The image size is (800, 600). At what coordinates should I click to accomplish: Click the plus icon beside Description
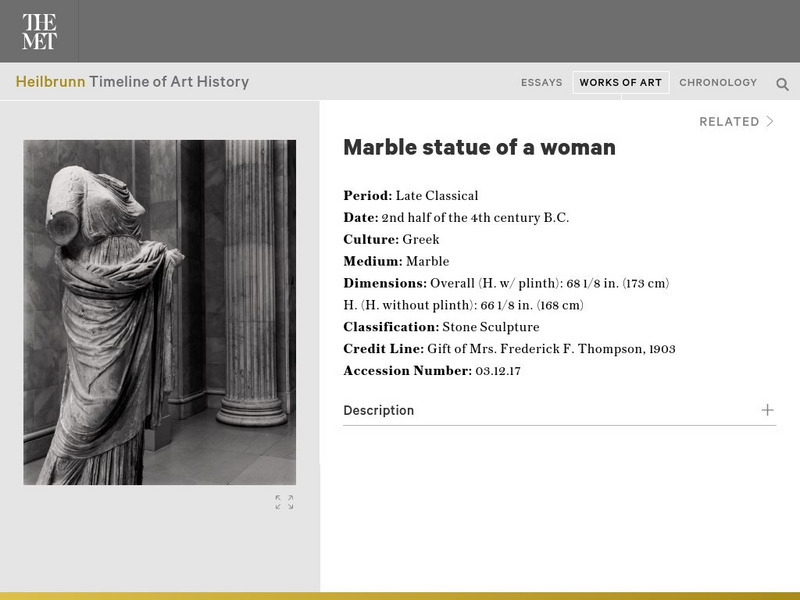[767, 410]
